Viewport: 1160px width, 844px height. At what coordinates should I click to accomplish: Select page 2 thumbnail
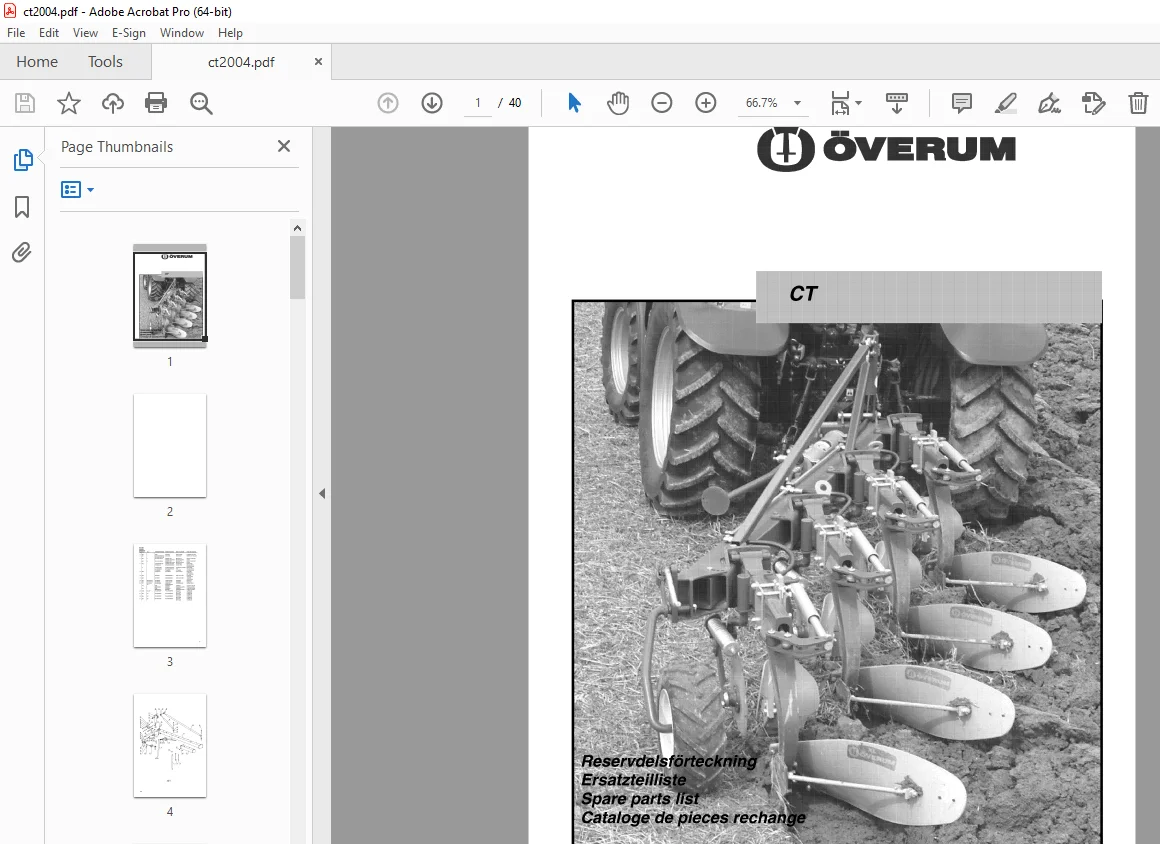click(x=170, y=445)
